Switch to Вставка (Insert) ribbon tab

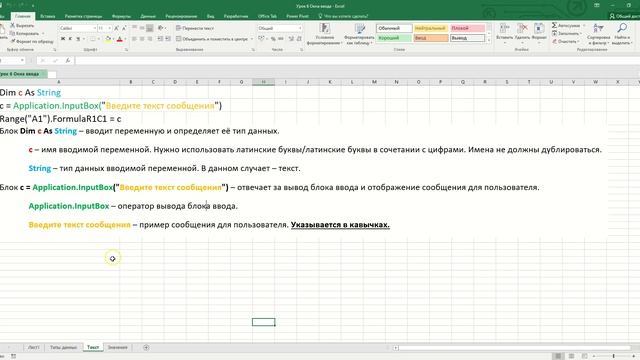coord(48,16)
